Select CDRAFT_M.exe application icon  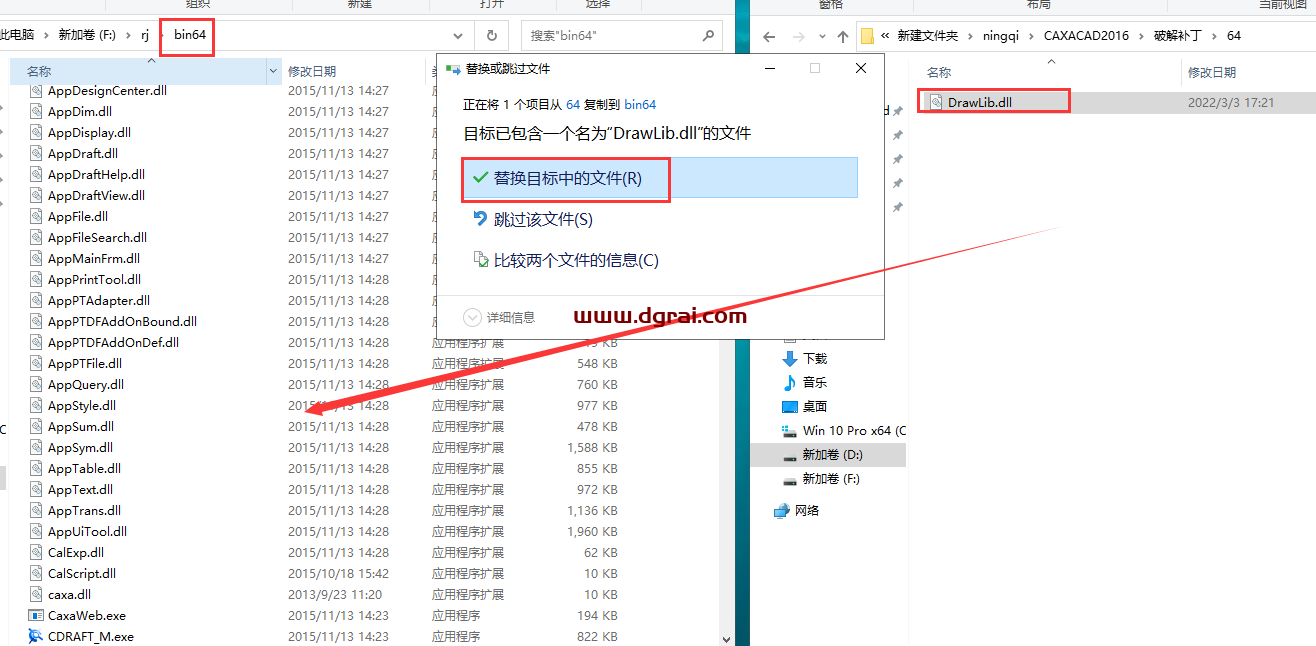tap(37, 636)
